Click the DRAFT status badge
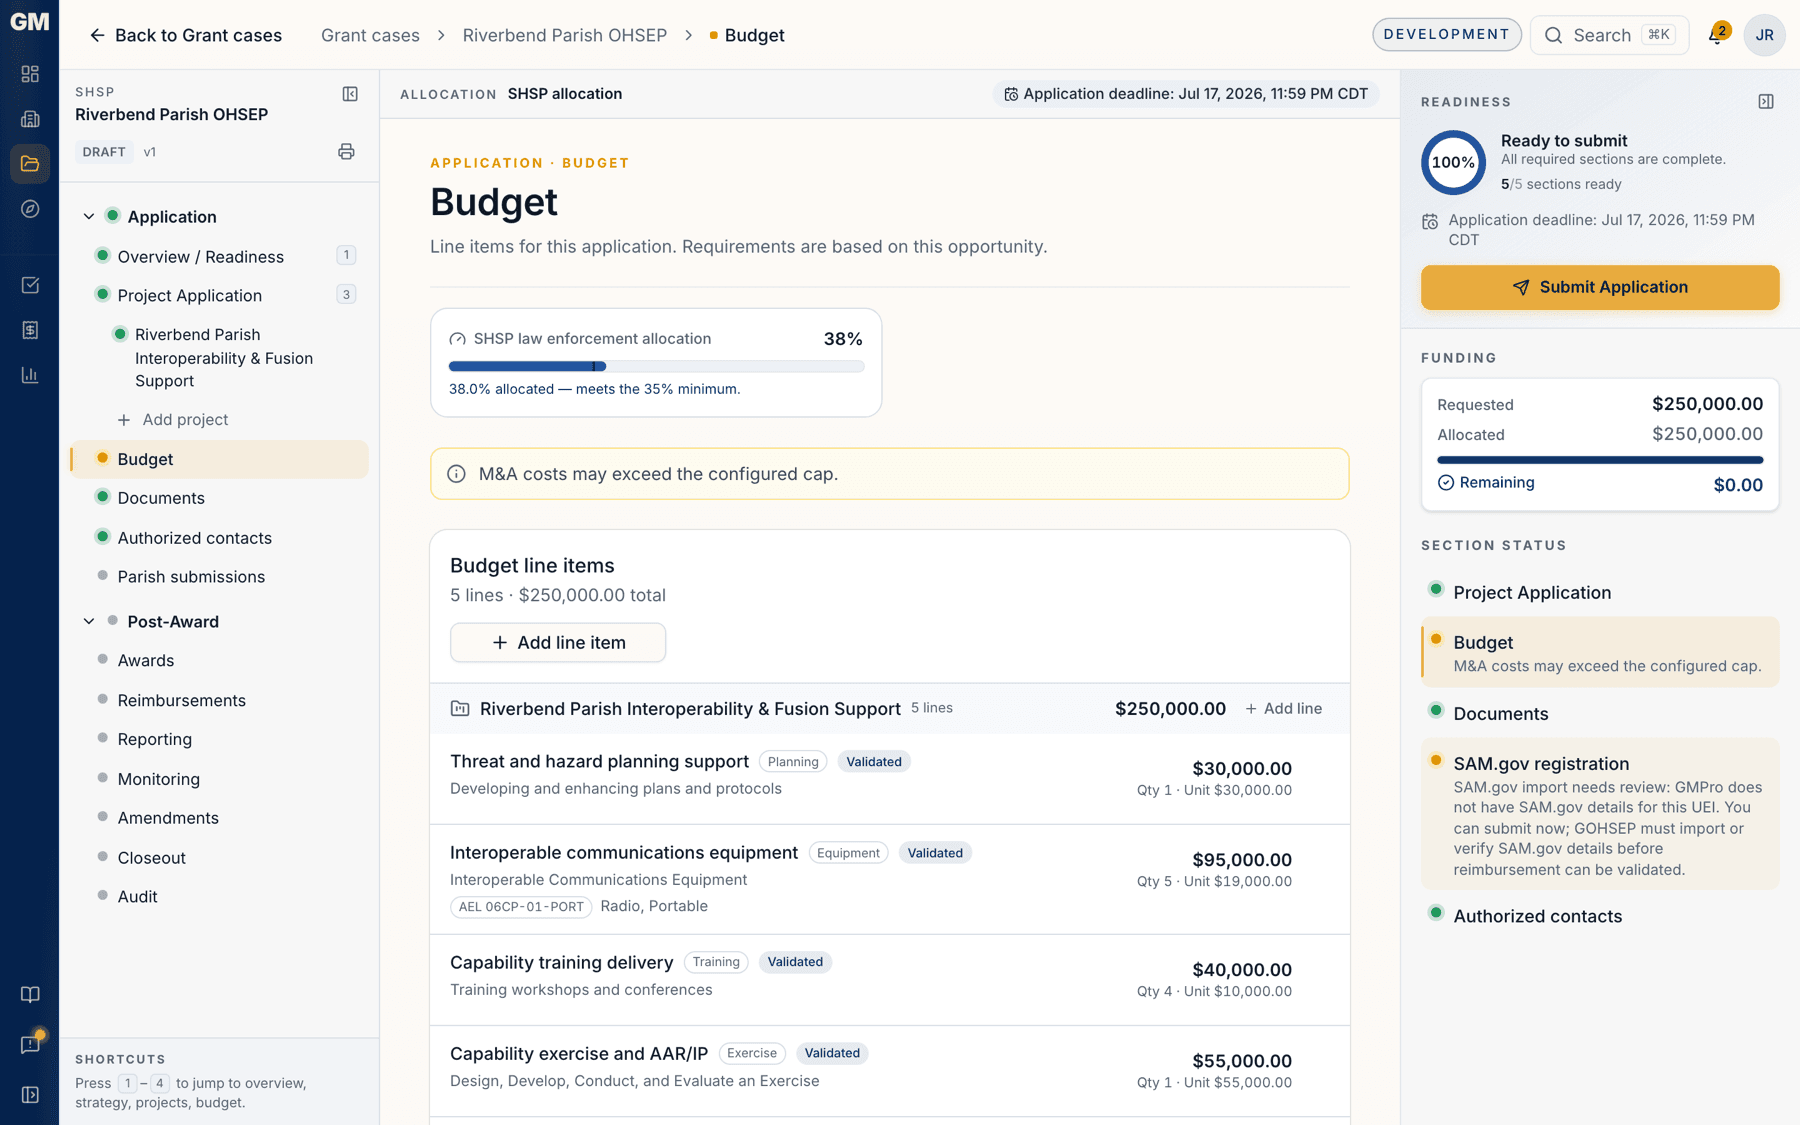Image resolution: width=1800 pixels, height=1125 pixels. point(104,152)
